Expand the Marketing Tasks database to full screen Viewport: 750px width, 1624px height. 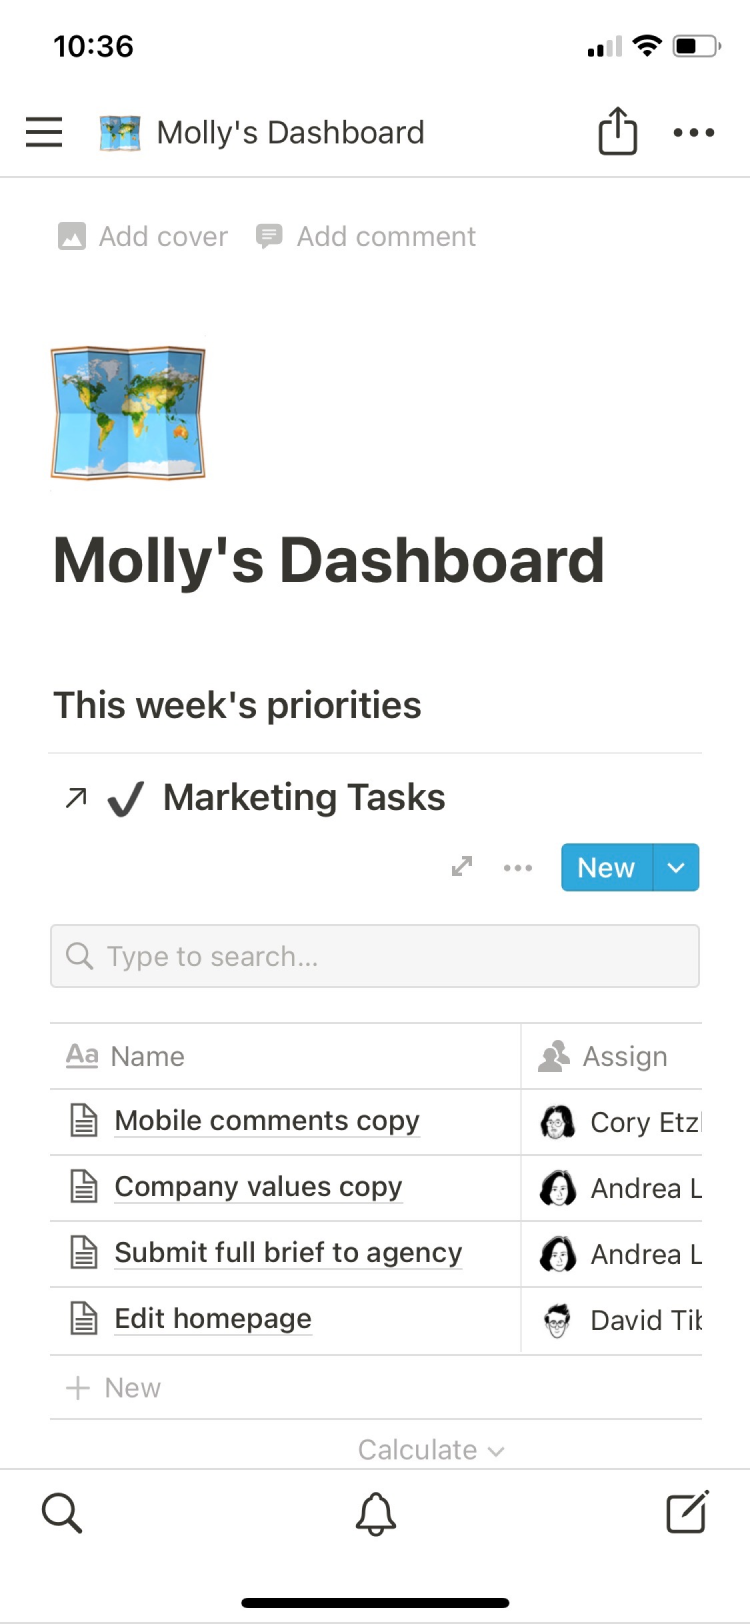(x=461, y=867)
